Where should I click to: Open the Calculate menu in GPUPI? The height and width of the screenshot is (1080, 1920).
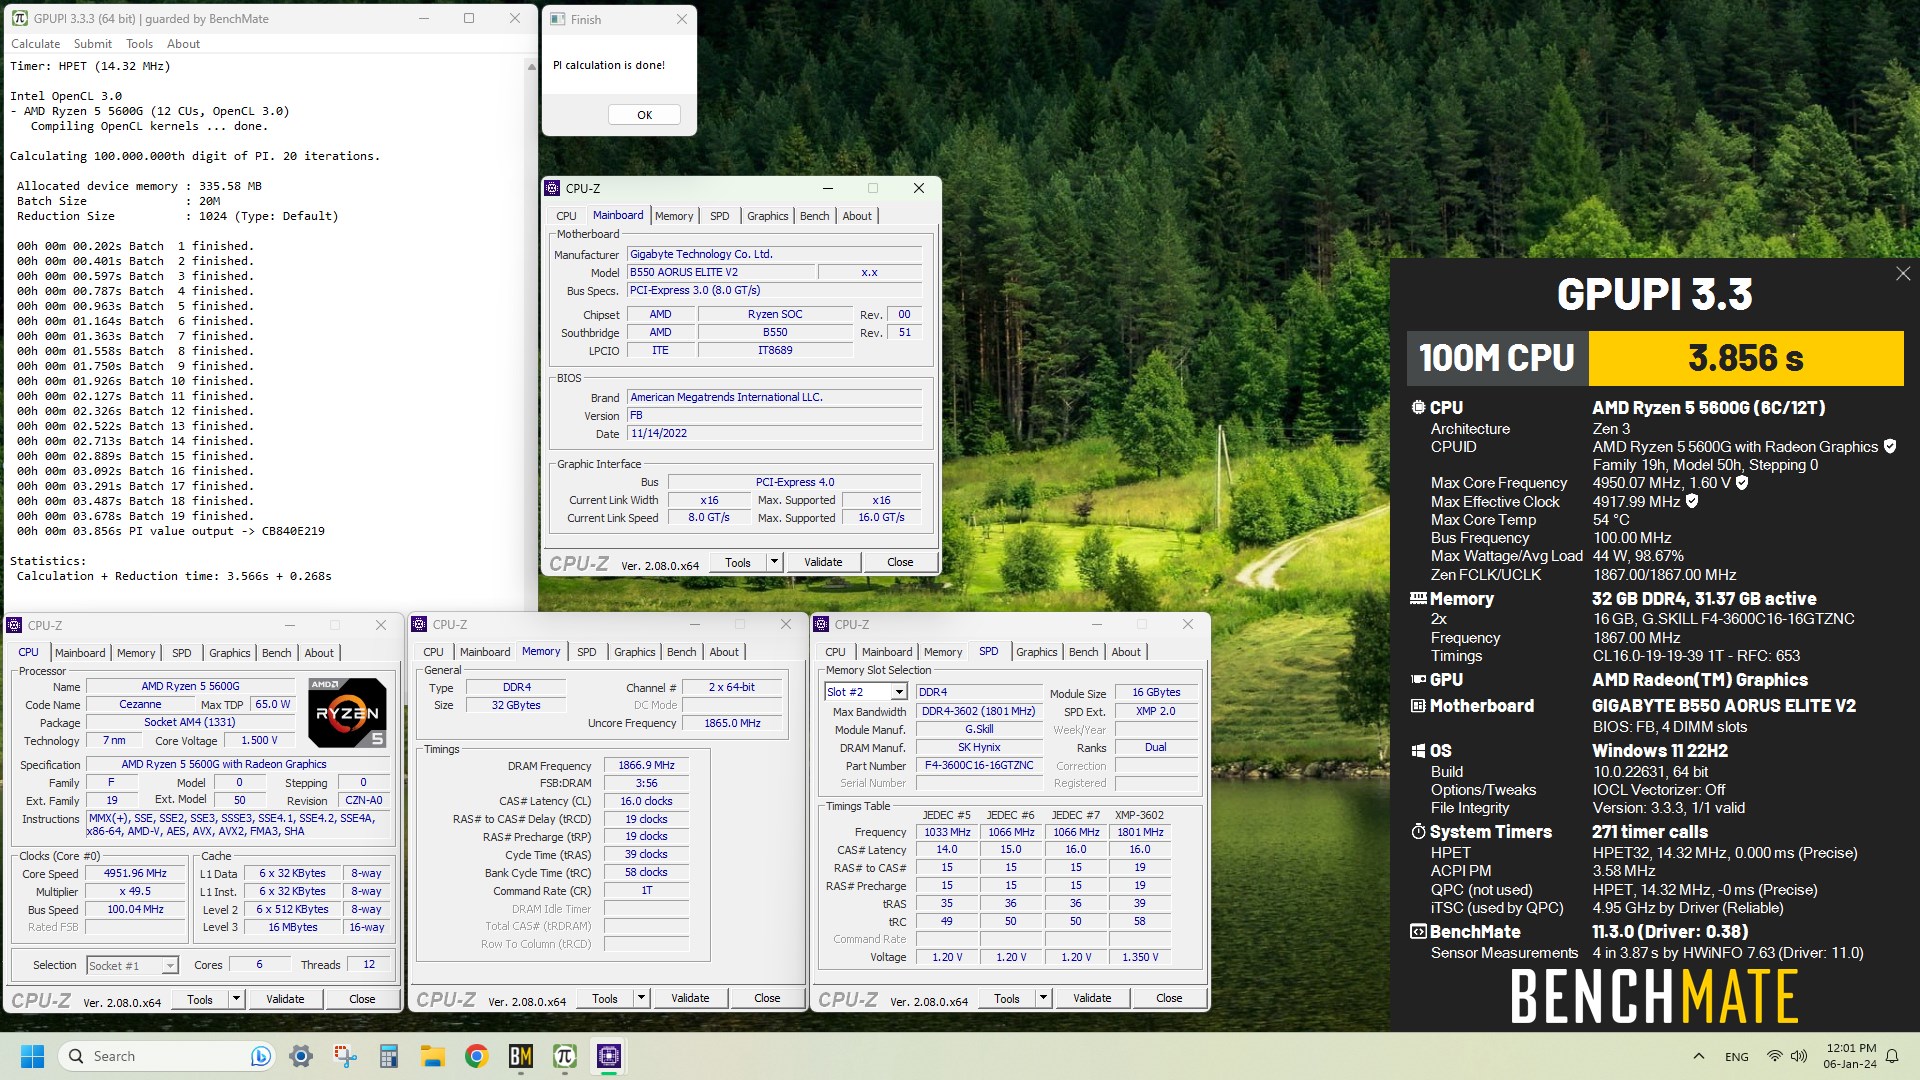[x=35, y=44]
